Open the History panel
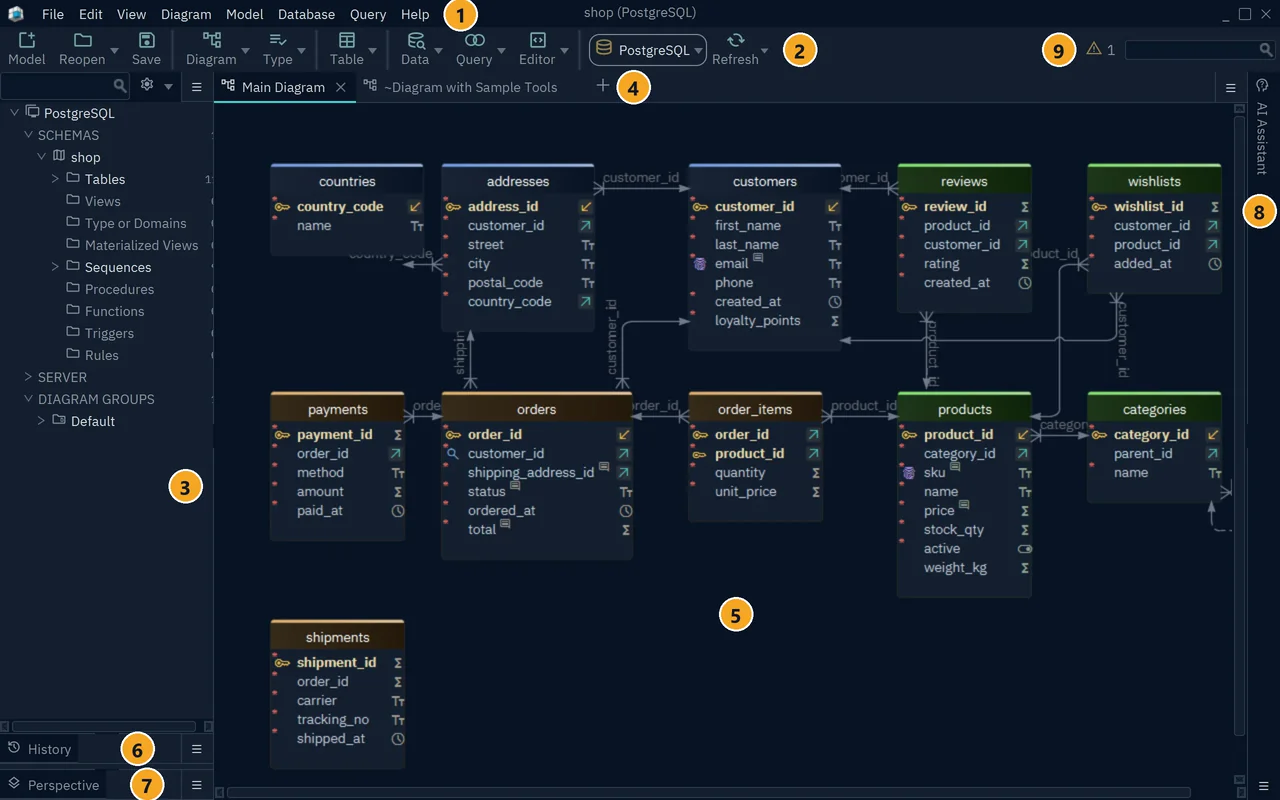Screen dimensions: 1280x800 tap(40, 749)
